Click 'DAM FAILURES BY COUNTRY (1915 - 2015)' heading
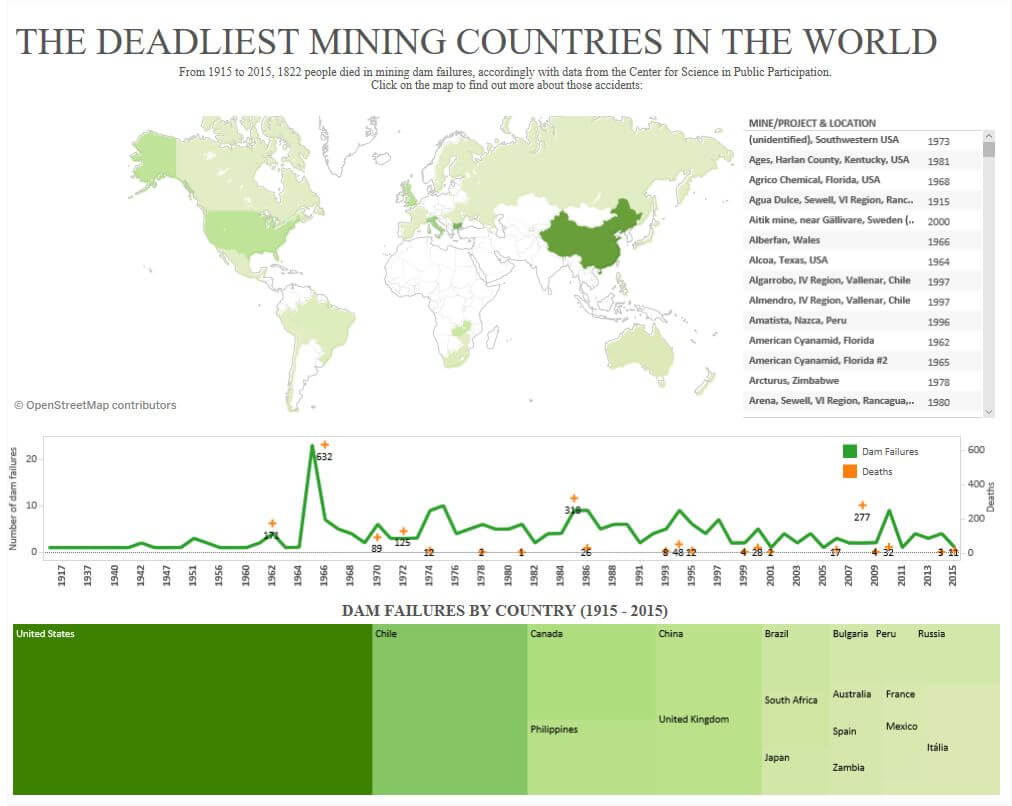This screenshot has height=806, width=1012. point(505,610)
